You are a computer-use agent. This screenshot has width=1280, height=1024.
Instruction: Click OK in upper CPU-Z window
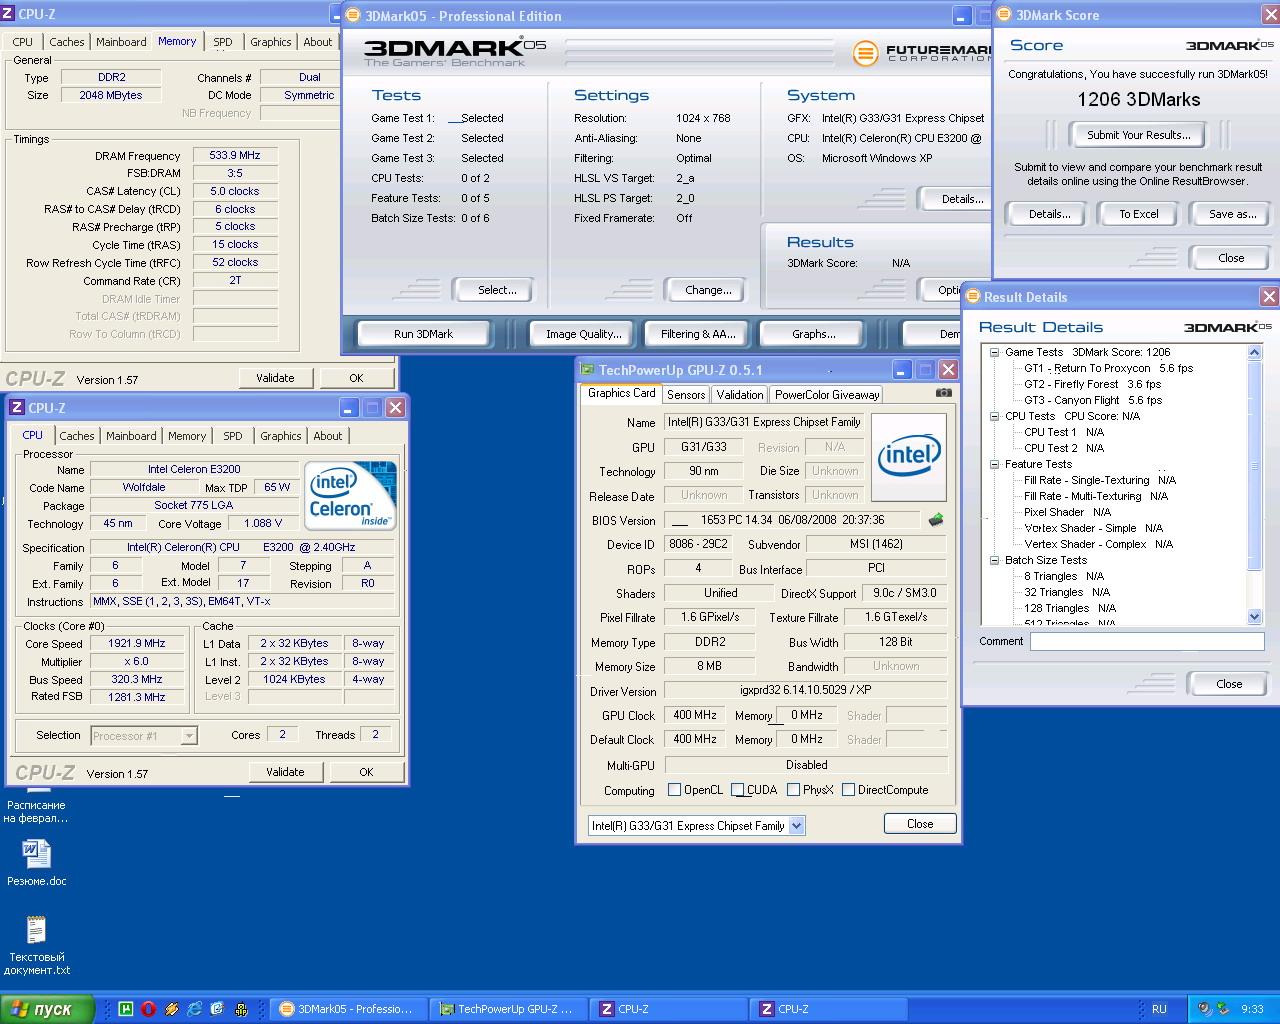click(x=356, y=378)
